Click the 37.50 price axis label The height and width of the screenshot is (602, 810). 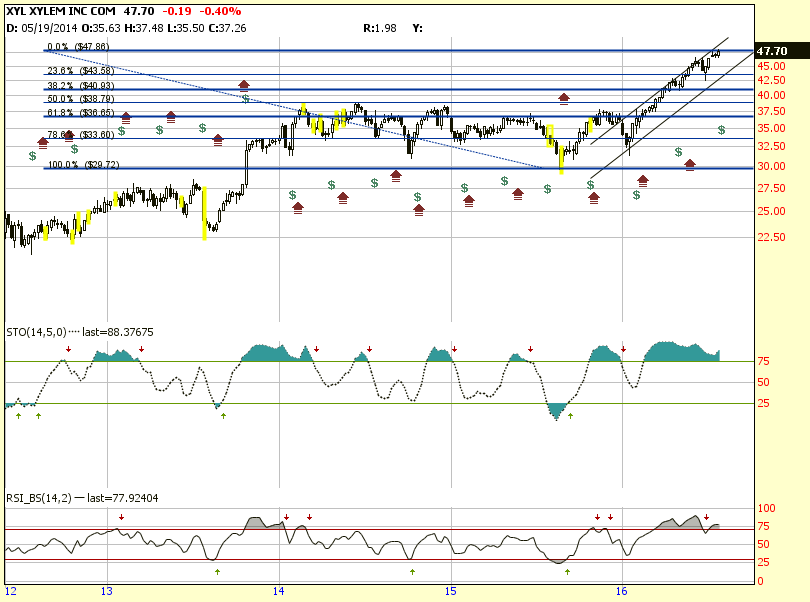tap(771, 111)
